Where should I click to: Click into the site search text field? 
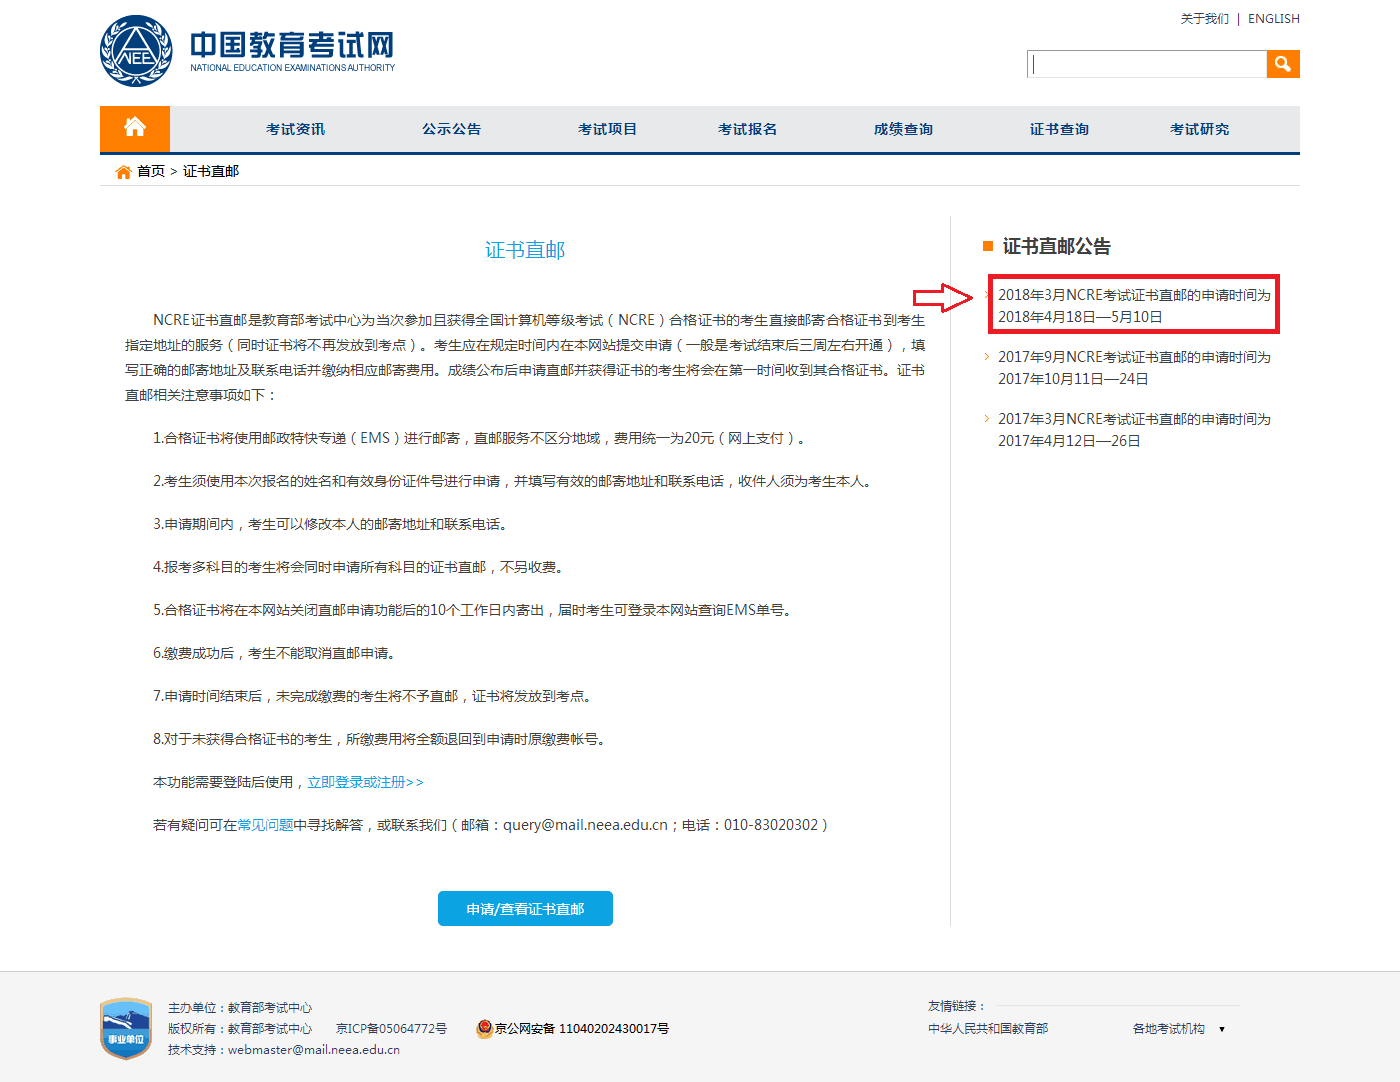coord(1147,64)
